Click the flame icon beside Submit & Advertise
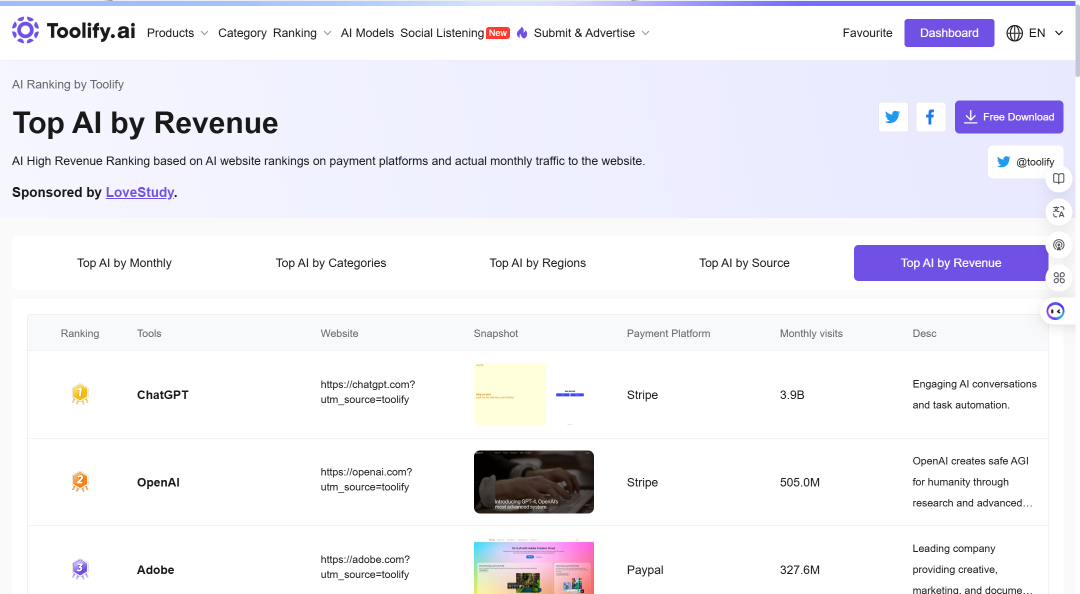The image size is (1080, 594). coord(522,33)
